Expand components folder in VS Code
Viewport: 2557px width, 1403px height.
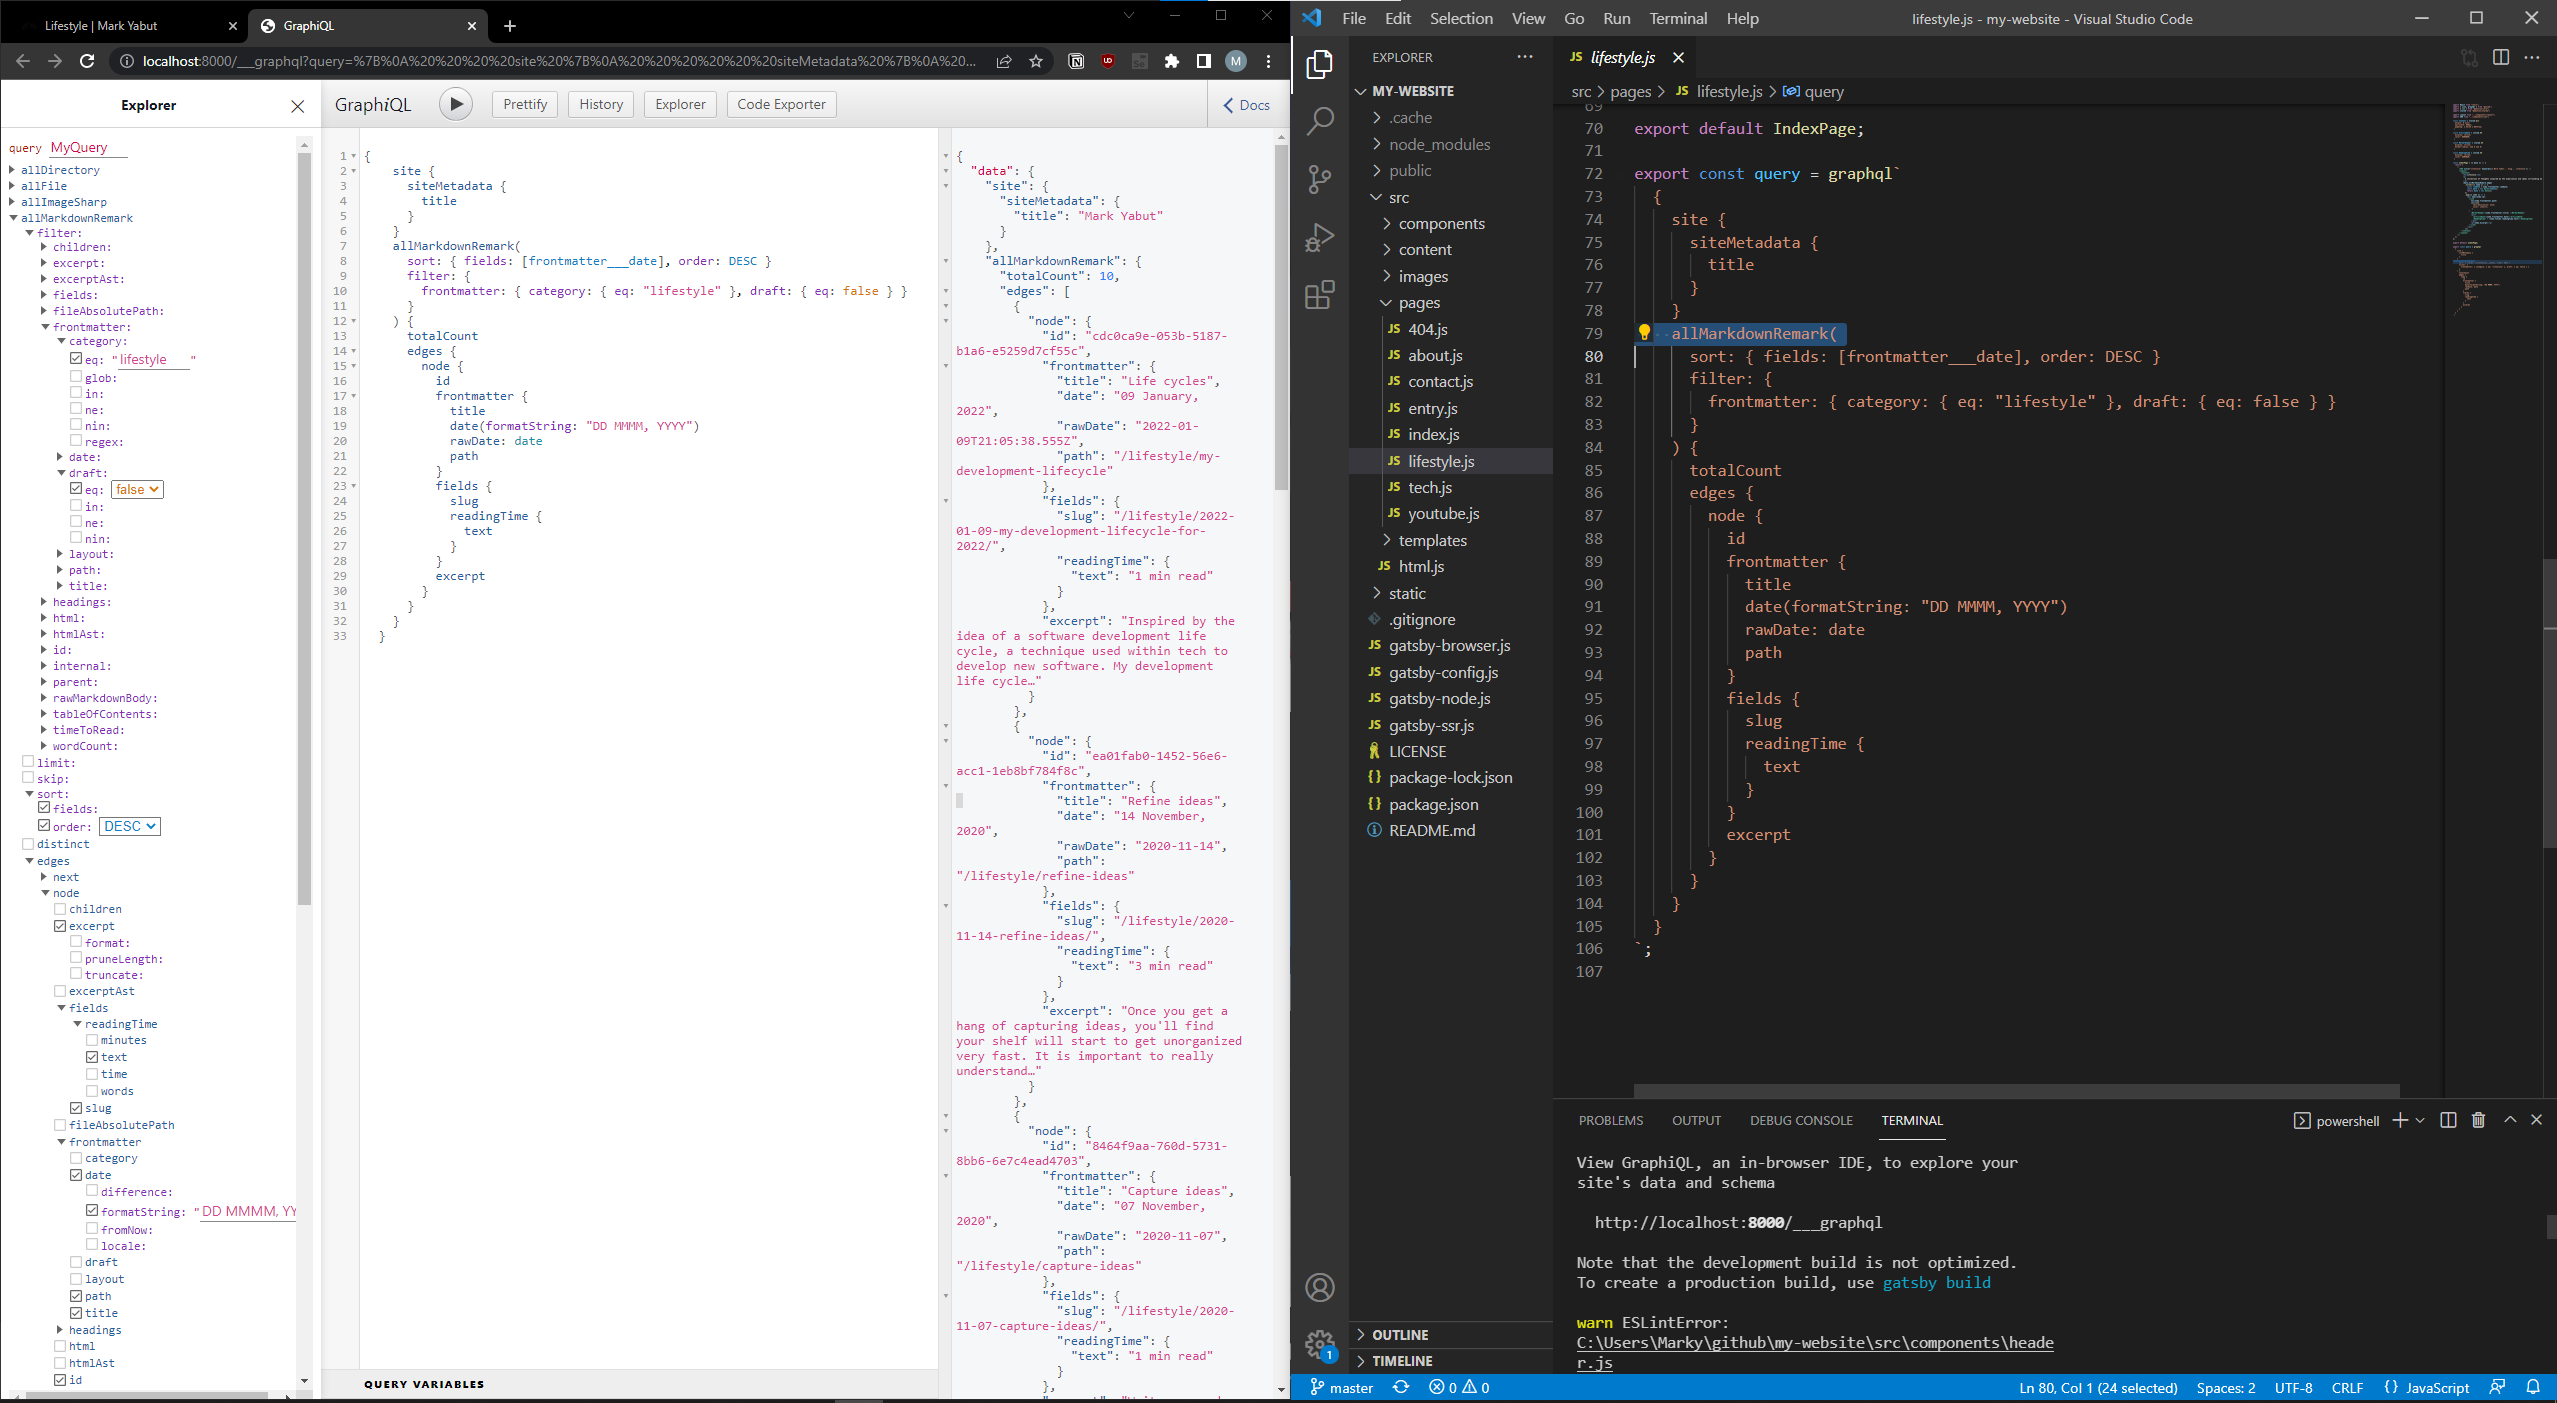tap(1441, 223)
